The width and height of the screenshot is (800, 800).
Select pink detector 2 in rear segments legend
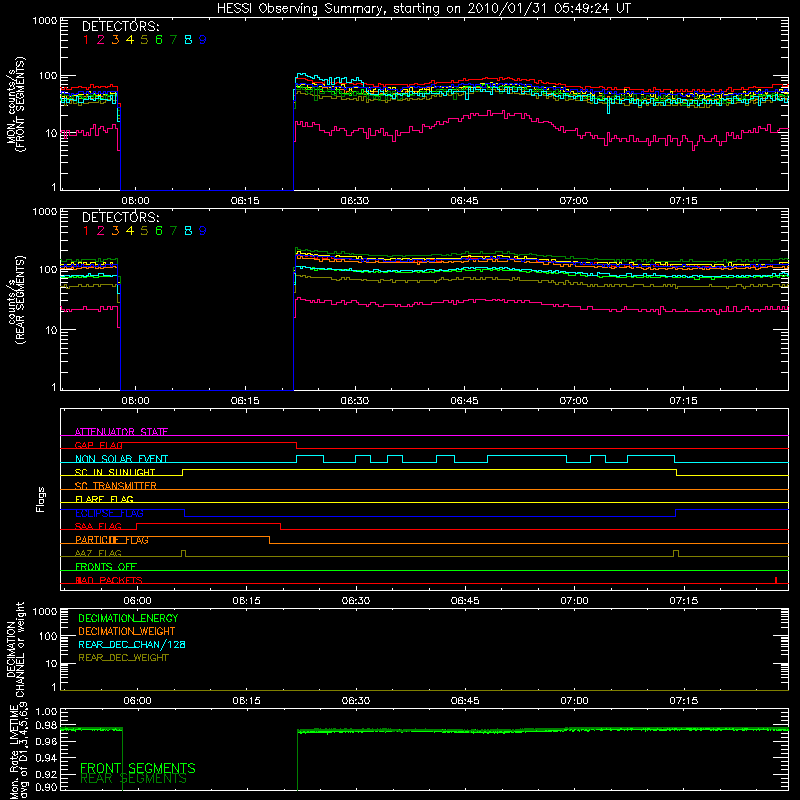click(x=101, y=231)
